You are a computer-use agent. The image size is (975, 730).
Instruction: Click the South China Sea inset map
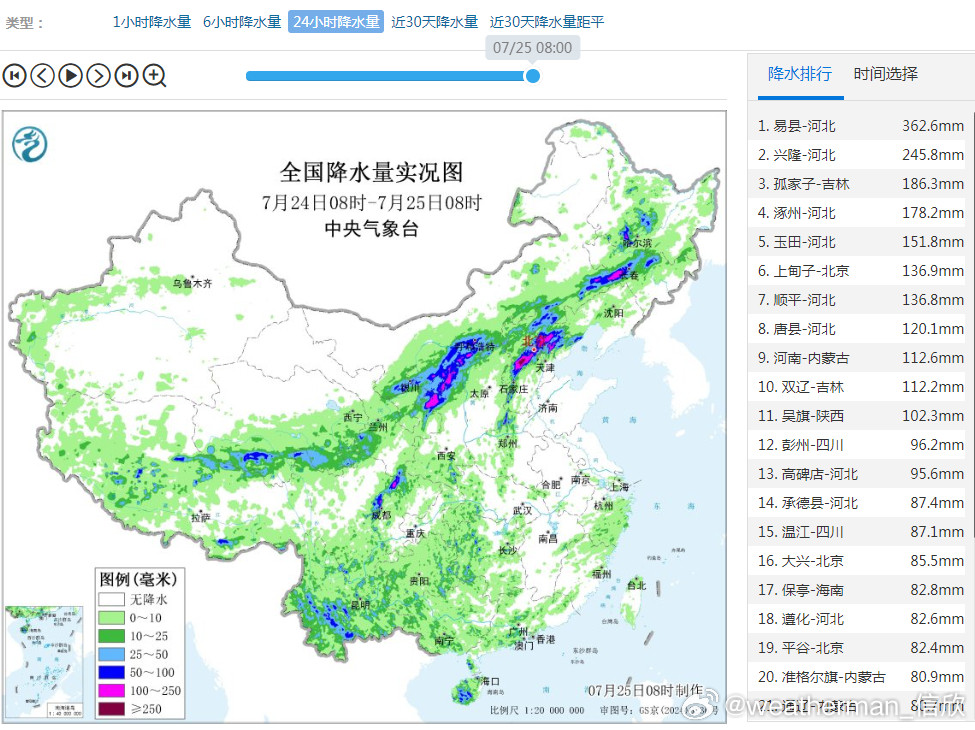[x=44, y=662]
